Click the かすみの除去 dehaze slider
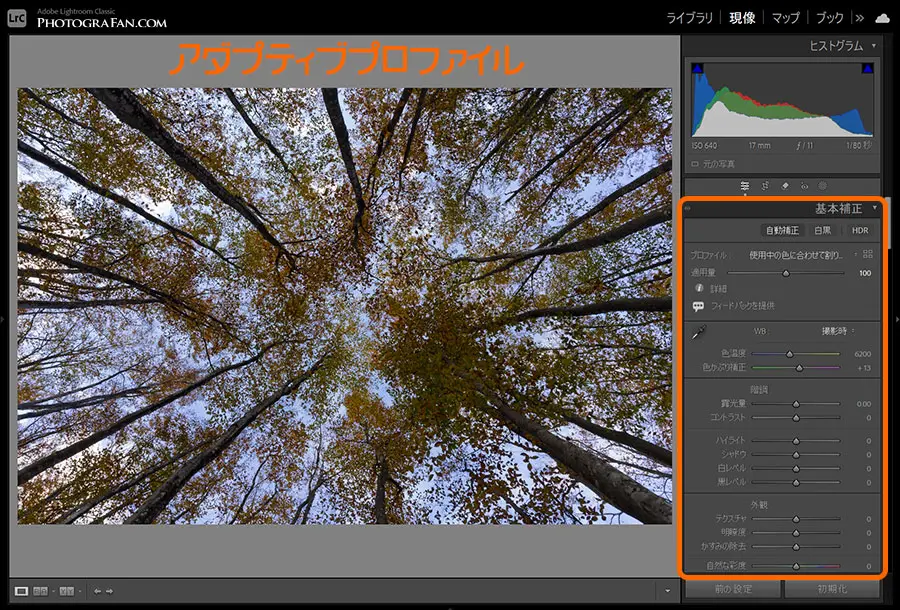 tap(796, 547)
